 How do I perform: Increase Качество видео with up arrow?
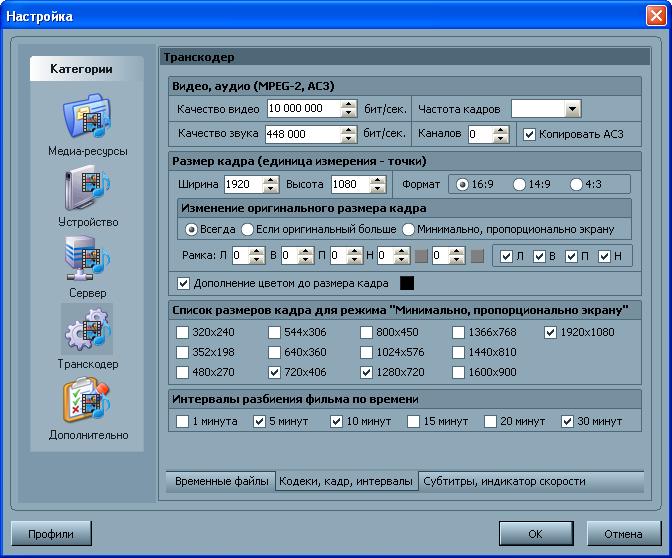348,104
